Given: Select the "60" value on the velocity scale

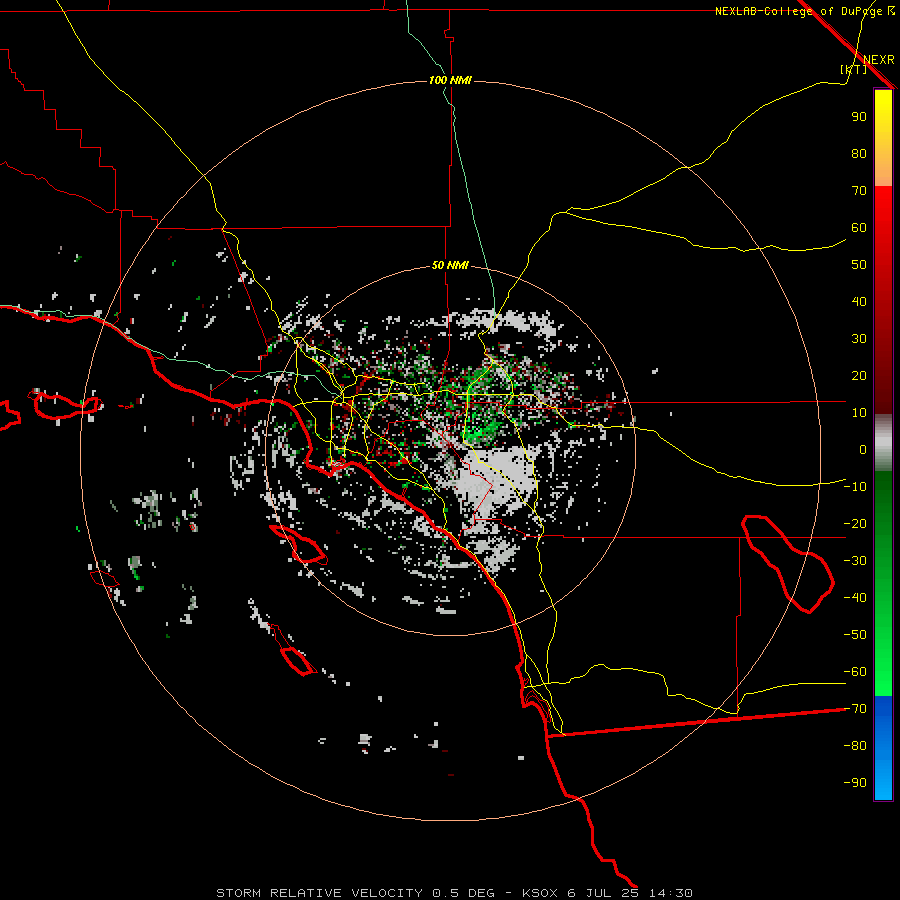Looking at the screenshot, I should pyautogui.click(x=859, y=228).
